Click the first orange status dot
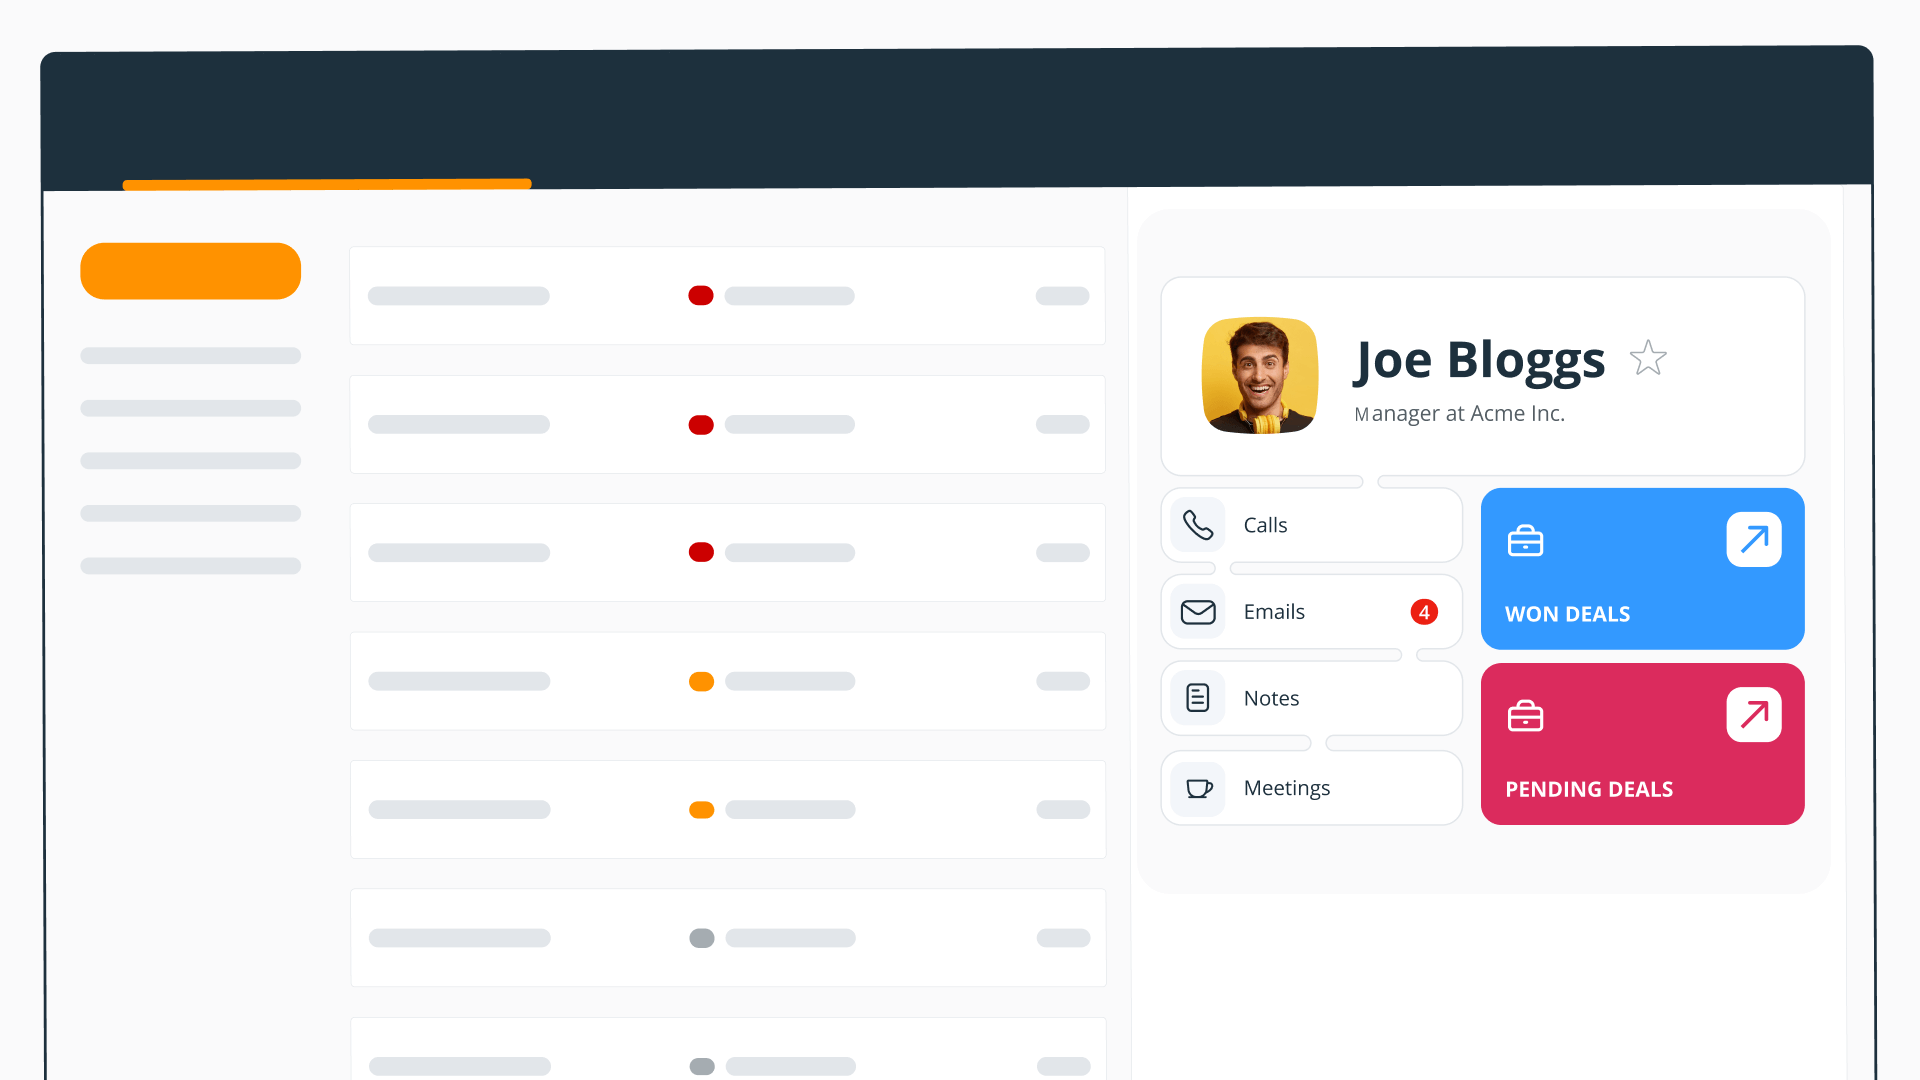Screen dimensions: 1920x1080 pyautogui.click(x=701, y=681)
